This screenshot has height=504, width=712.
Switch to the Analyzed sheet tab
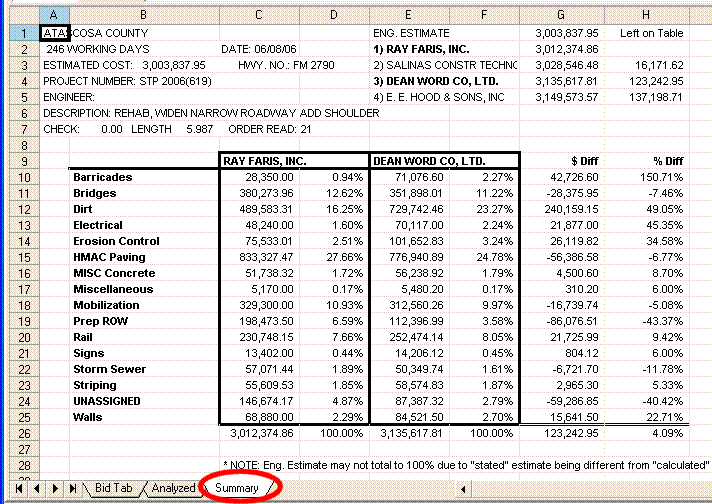coord(173,488)
